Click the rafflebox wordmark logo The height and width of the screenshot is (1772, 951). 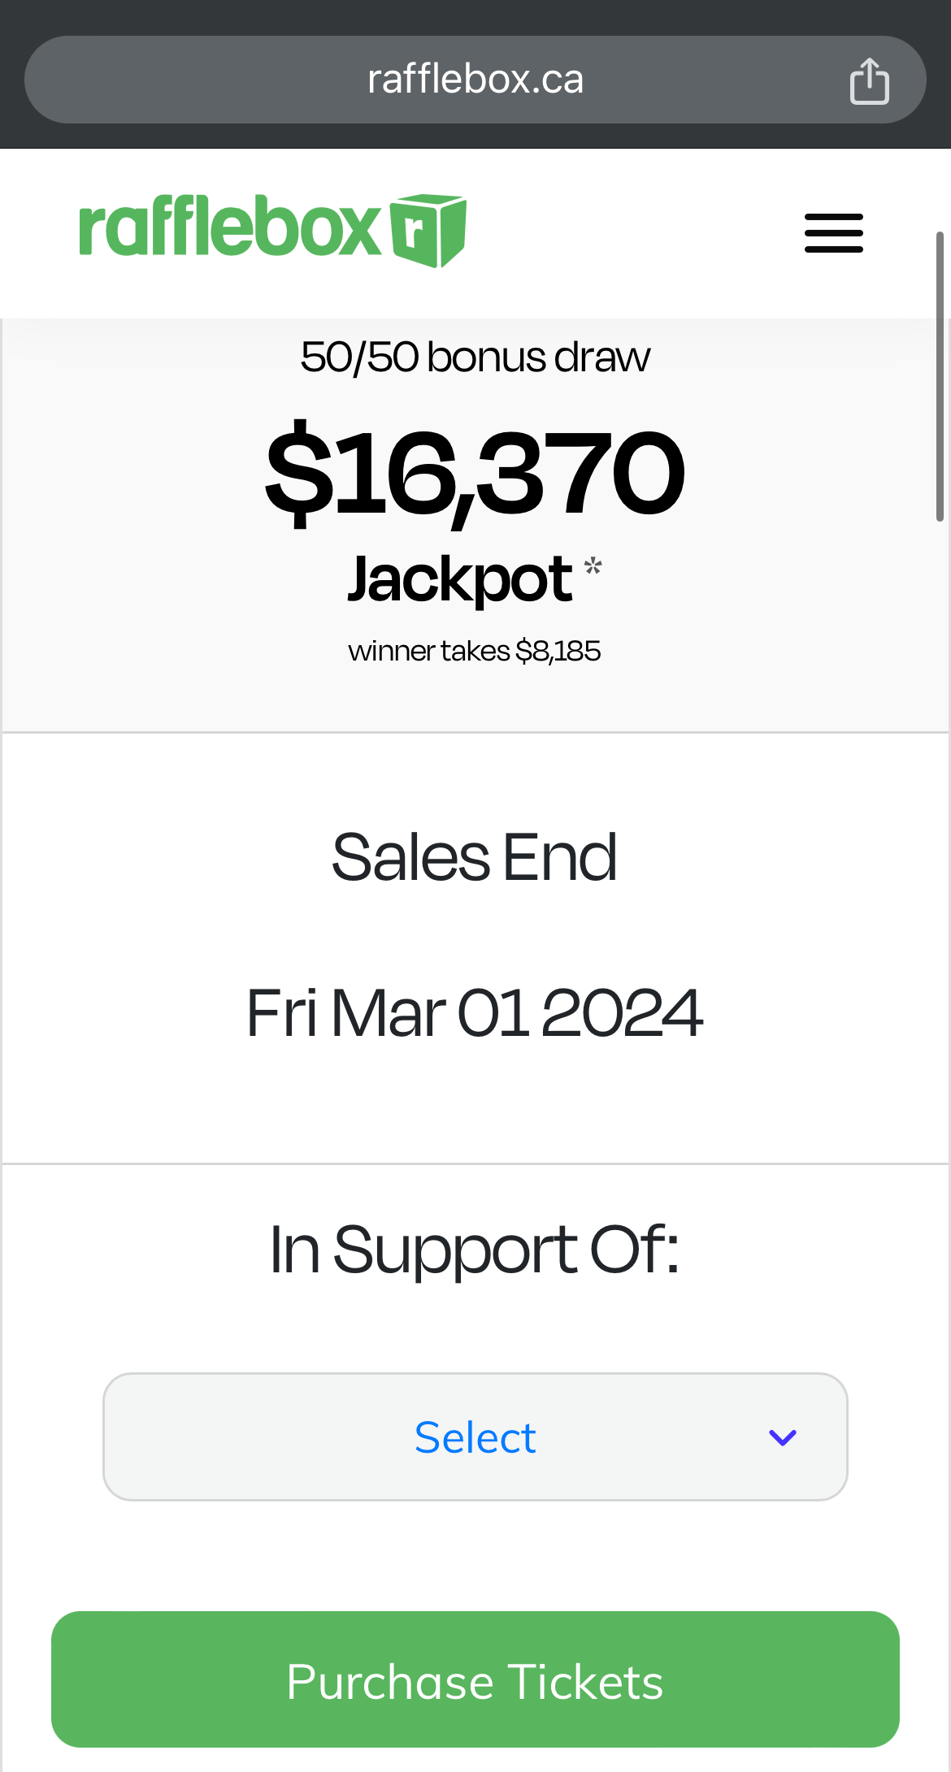tap(230, 229)
